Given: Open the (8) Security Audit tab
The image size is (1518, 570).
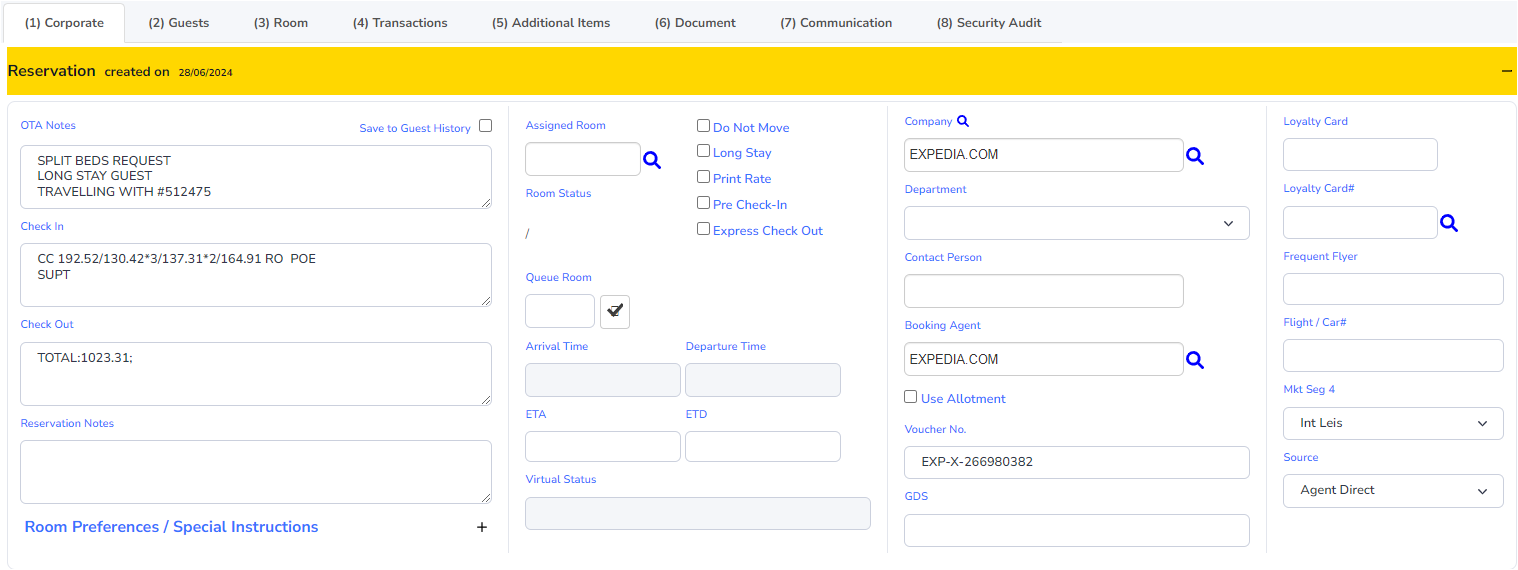Looking at the screenshot, I should coord(989,22).
